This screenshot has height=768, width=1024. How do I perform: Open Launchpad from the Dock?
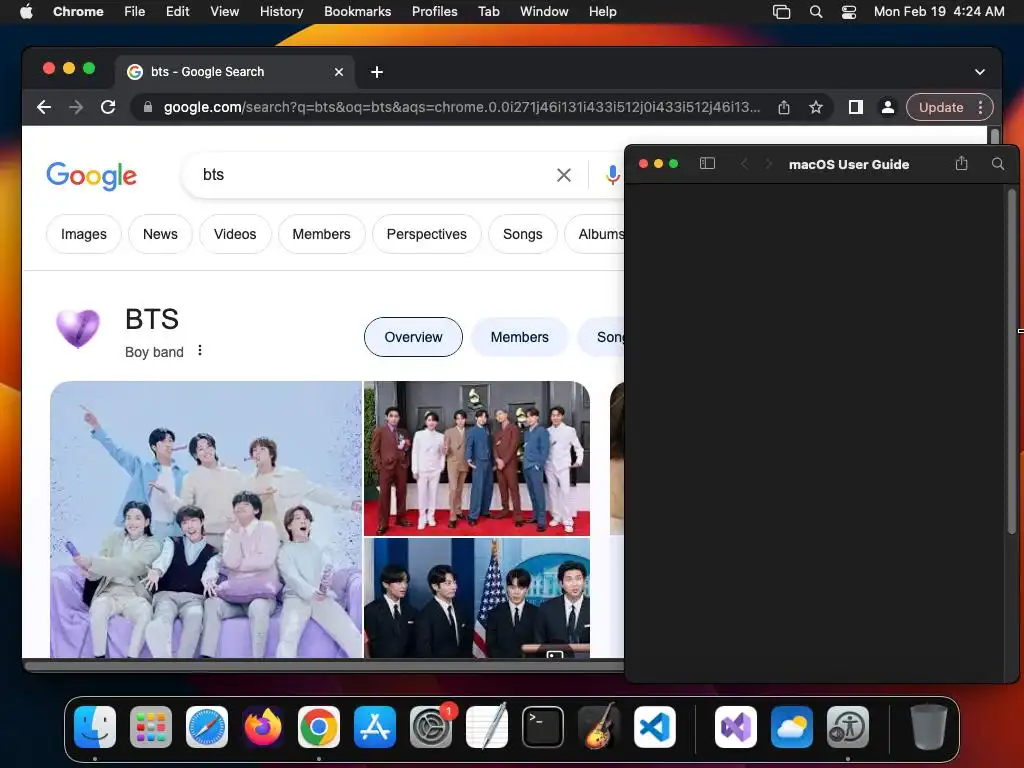(151, 726)
